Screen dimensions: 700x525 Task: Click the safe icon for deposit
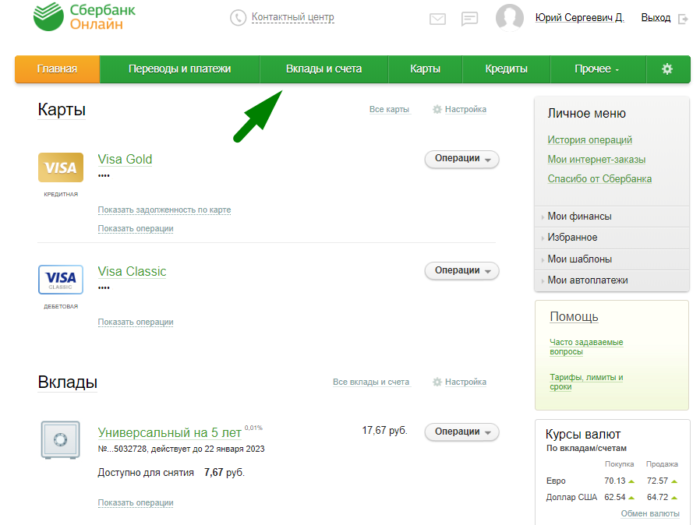pyautogui.click(x=60, y=440)
